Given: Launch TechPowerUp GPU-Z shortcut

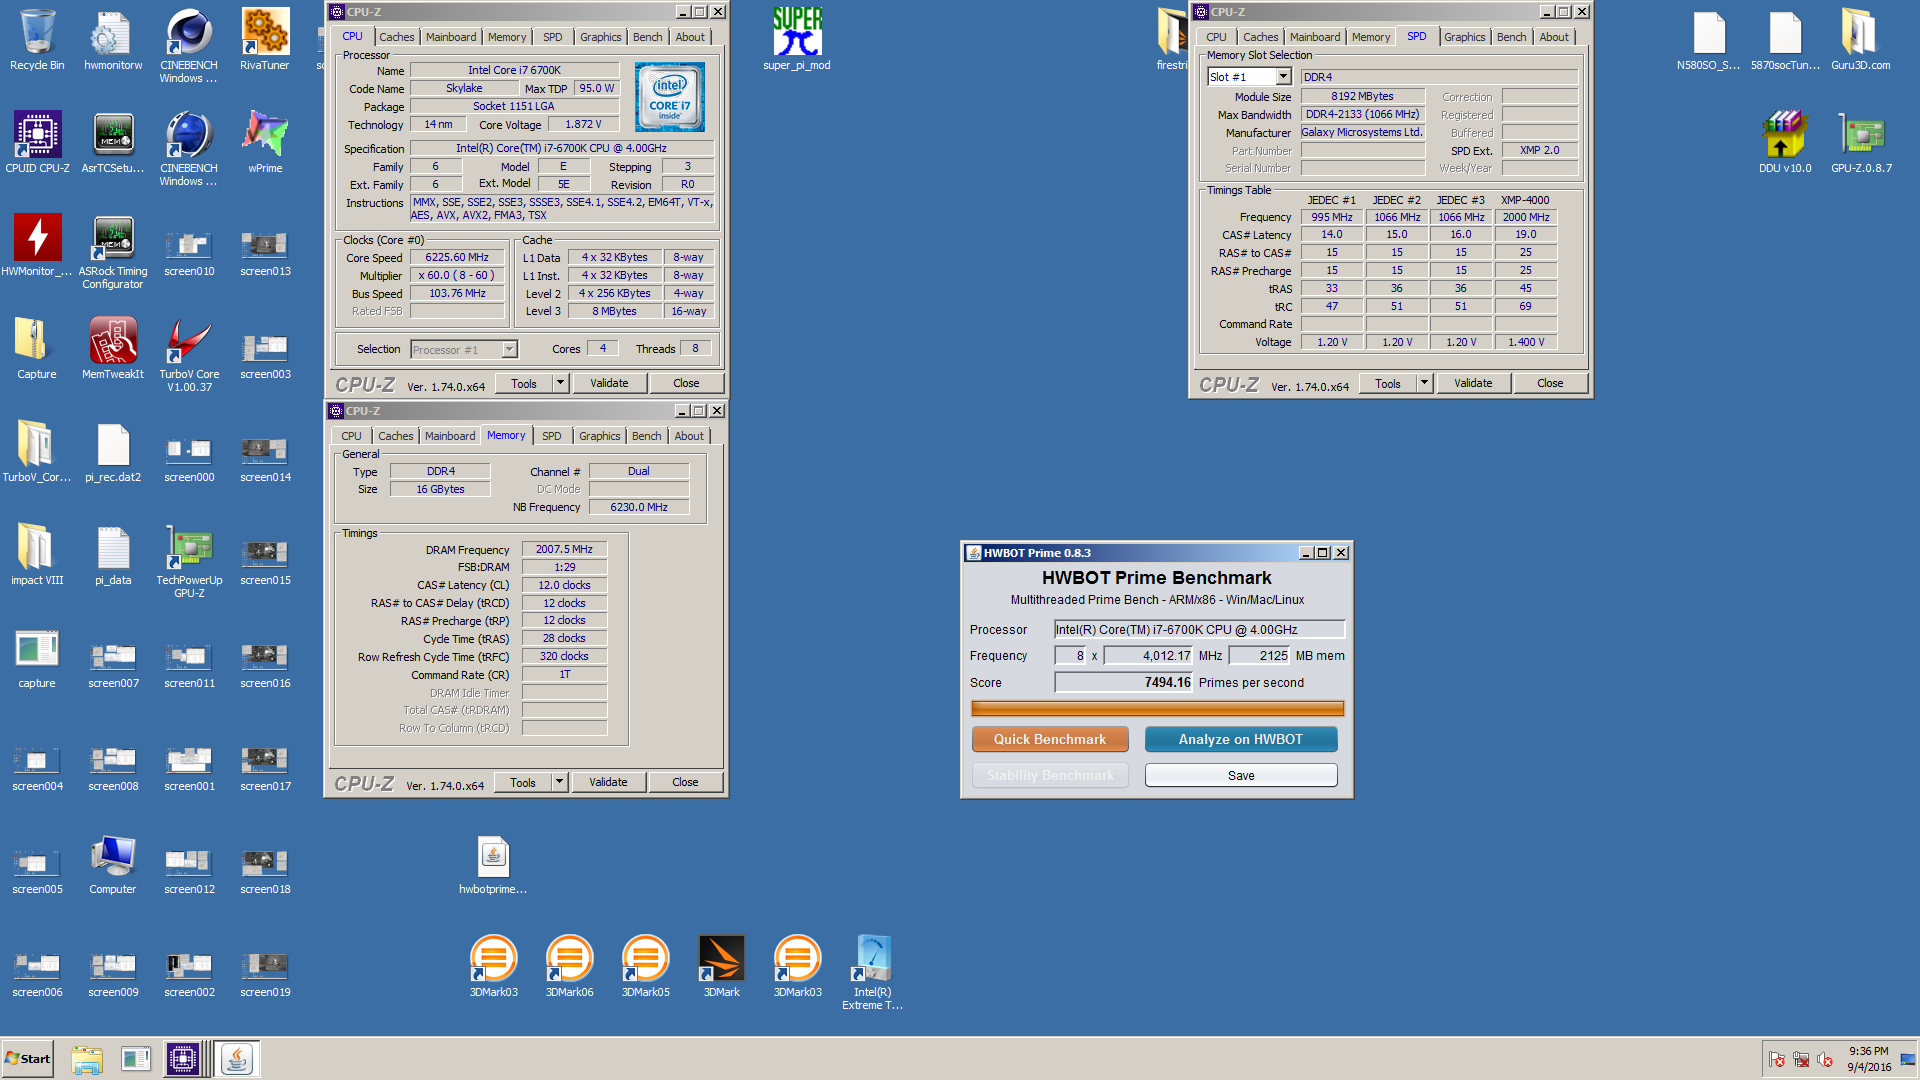Looking at the screenshot, I should coord(189,561).
